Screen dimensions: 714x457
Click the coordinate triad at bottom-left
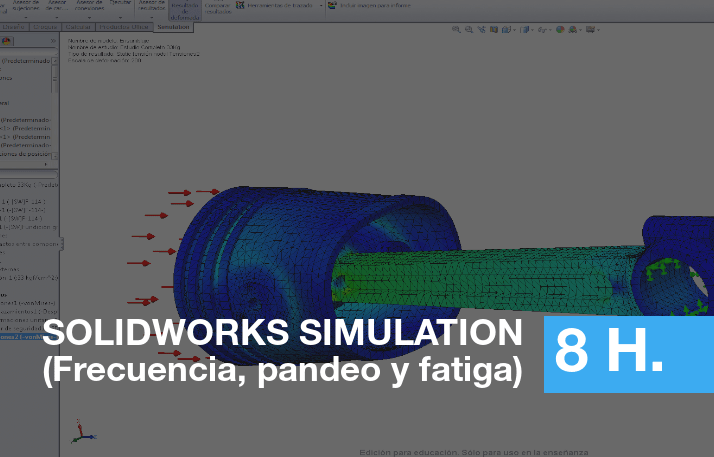(83, 432)
